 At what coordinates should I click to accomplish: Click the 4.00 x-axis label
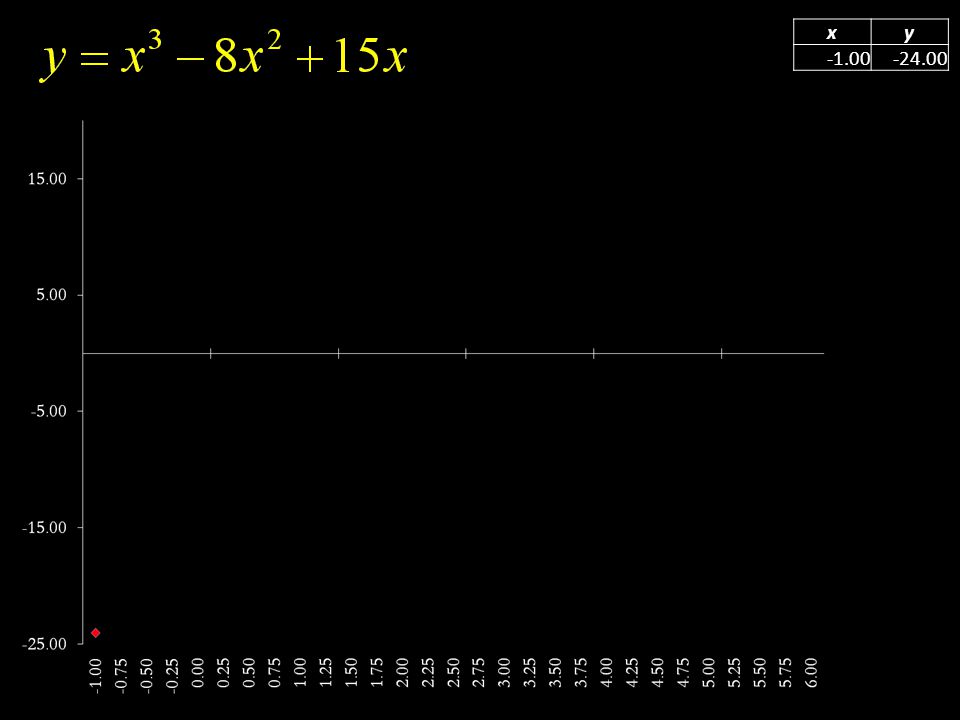[607, 672]
